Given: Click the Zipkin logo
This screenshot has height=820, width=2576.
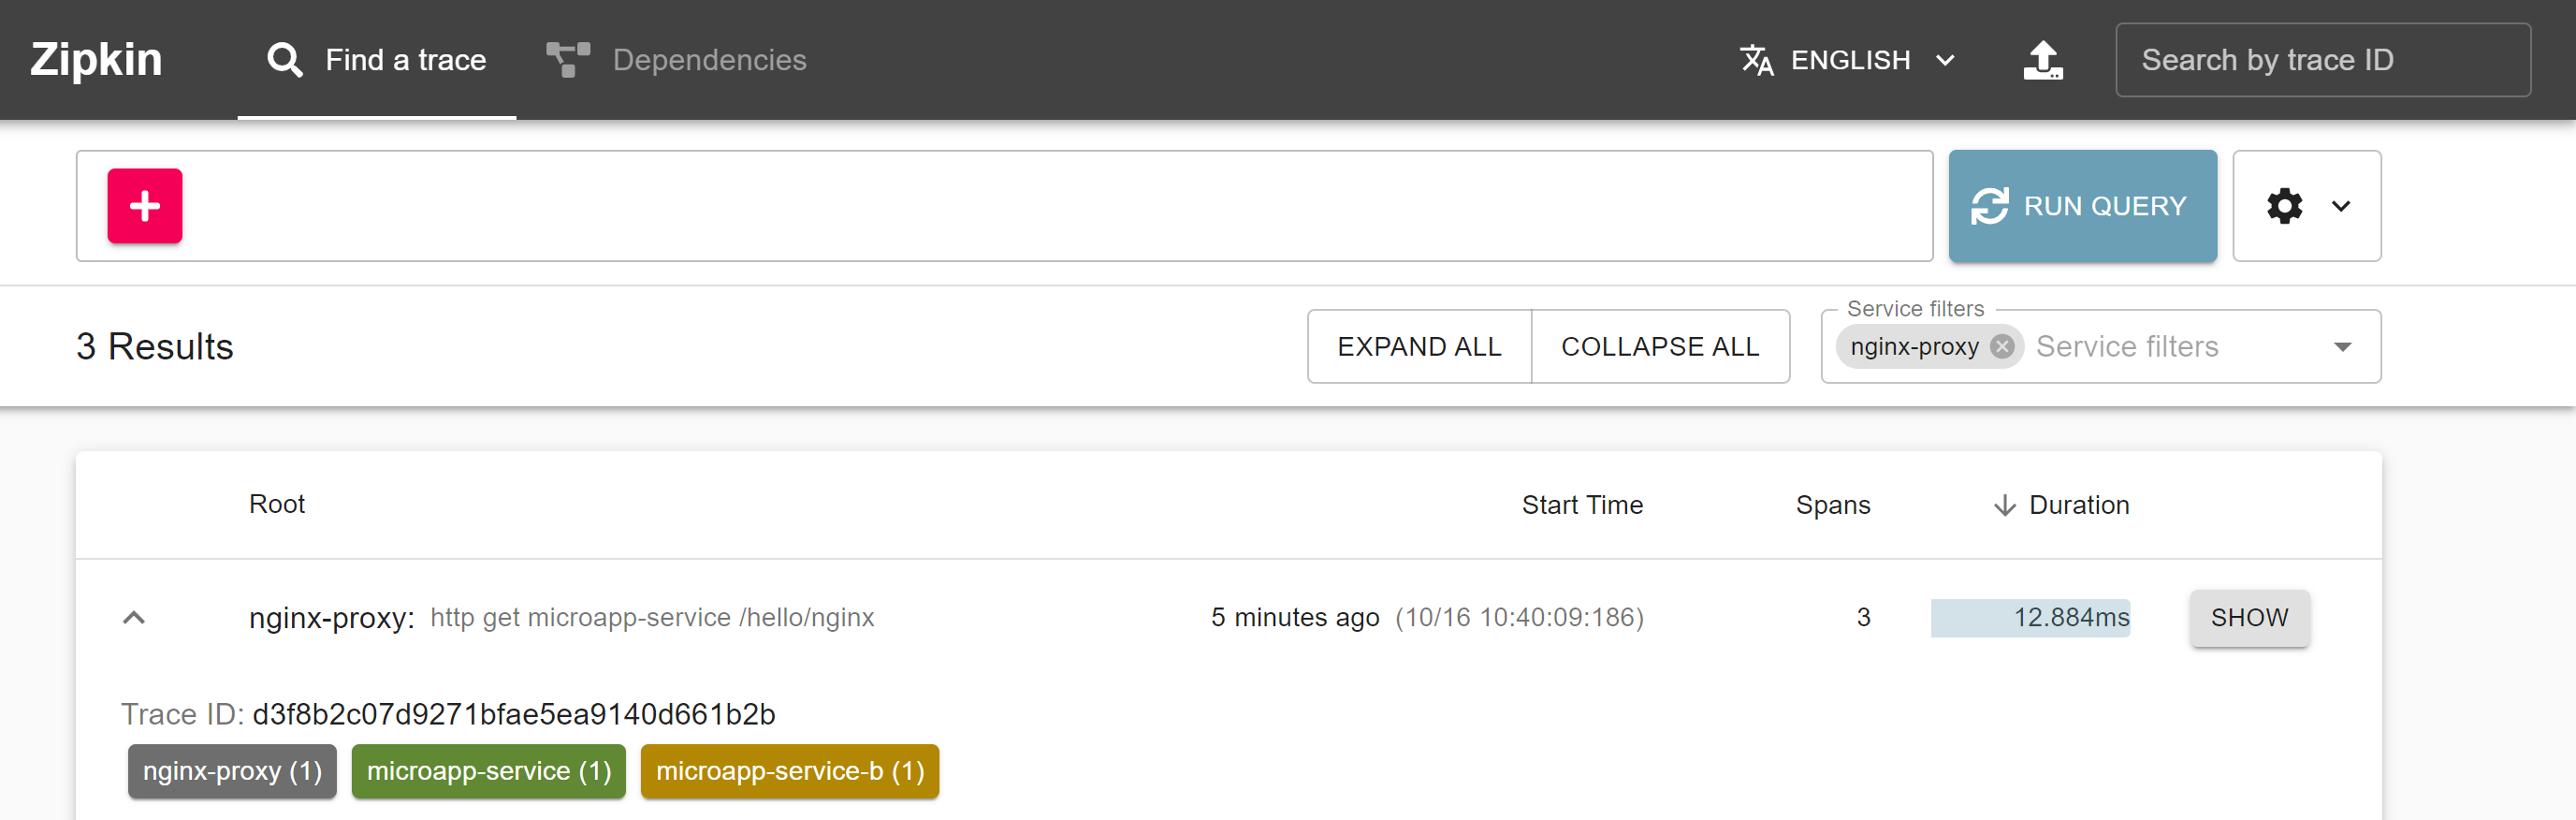Looking at the screenshot, I should click(x=96, y=60).
